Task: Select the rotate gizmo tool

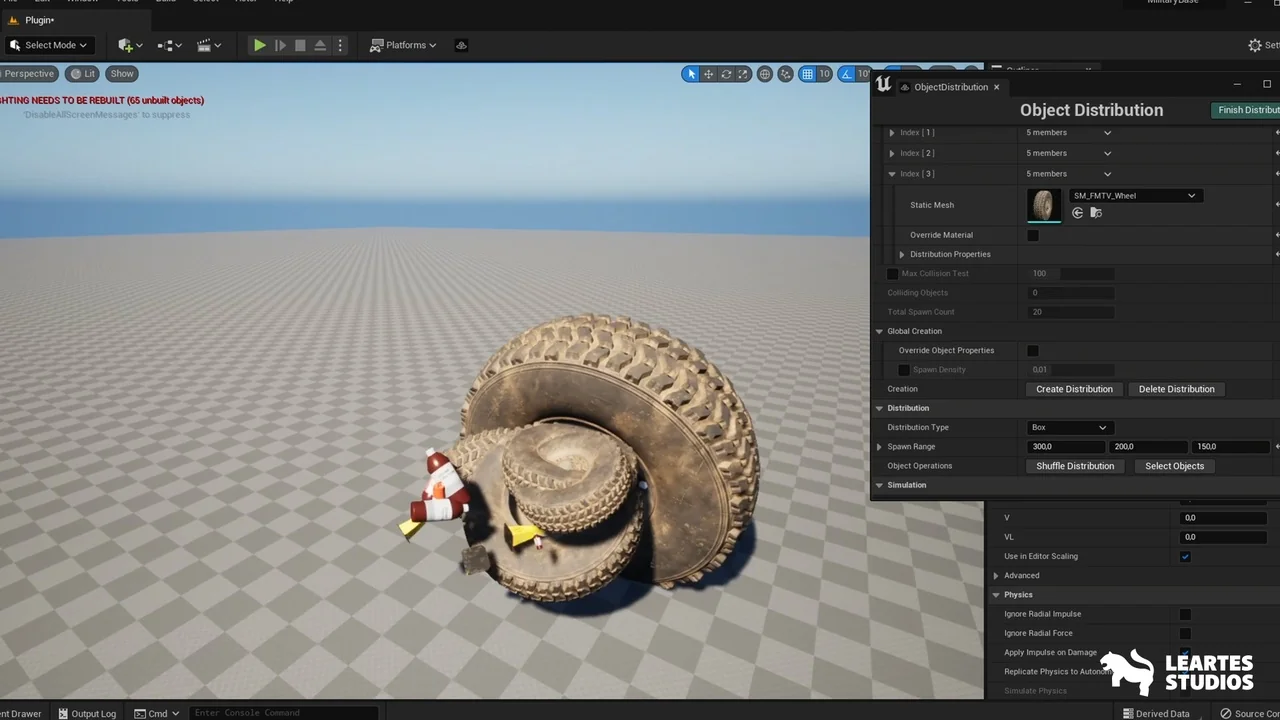Action: pos(726,74)
